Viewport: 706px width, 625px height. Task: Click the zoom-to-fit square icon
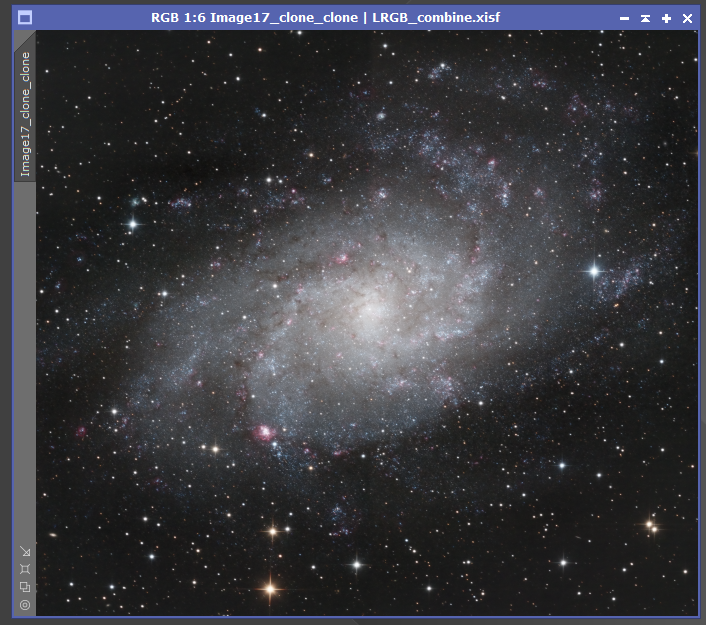pos(25,569)
